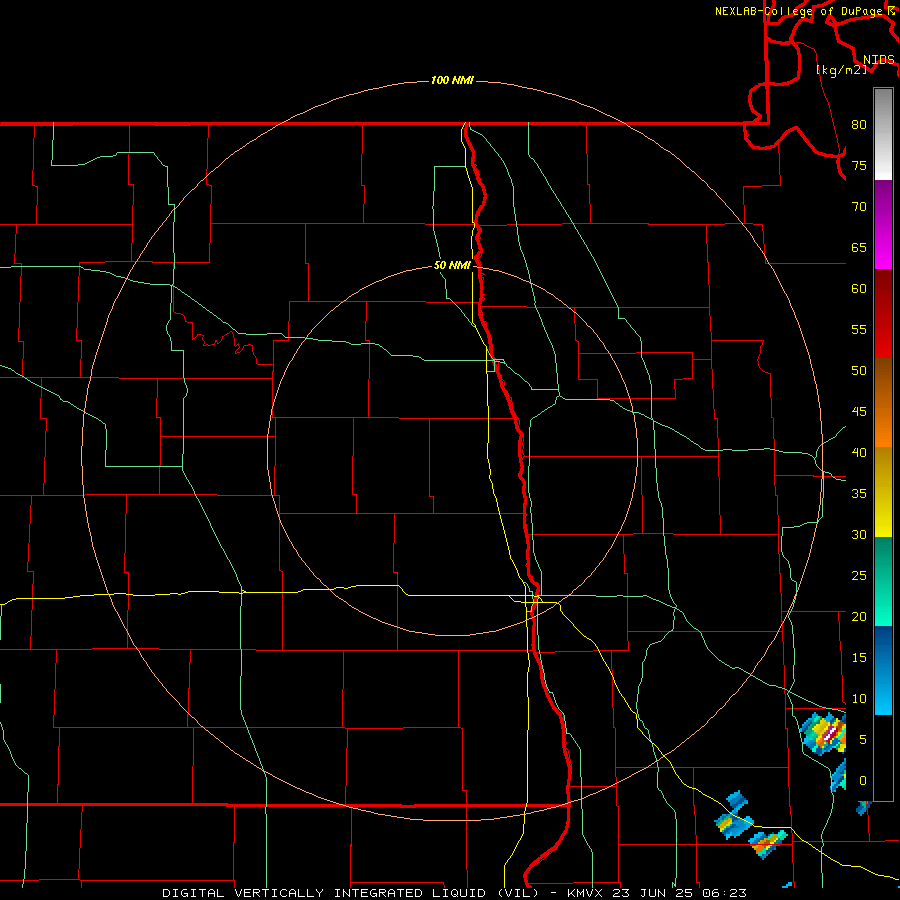The image size is (900, 900).
Task: Click the storm cell with the magenta core
Action: click(825, 732)
